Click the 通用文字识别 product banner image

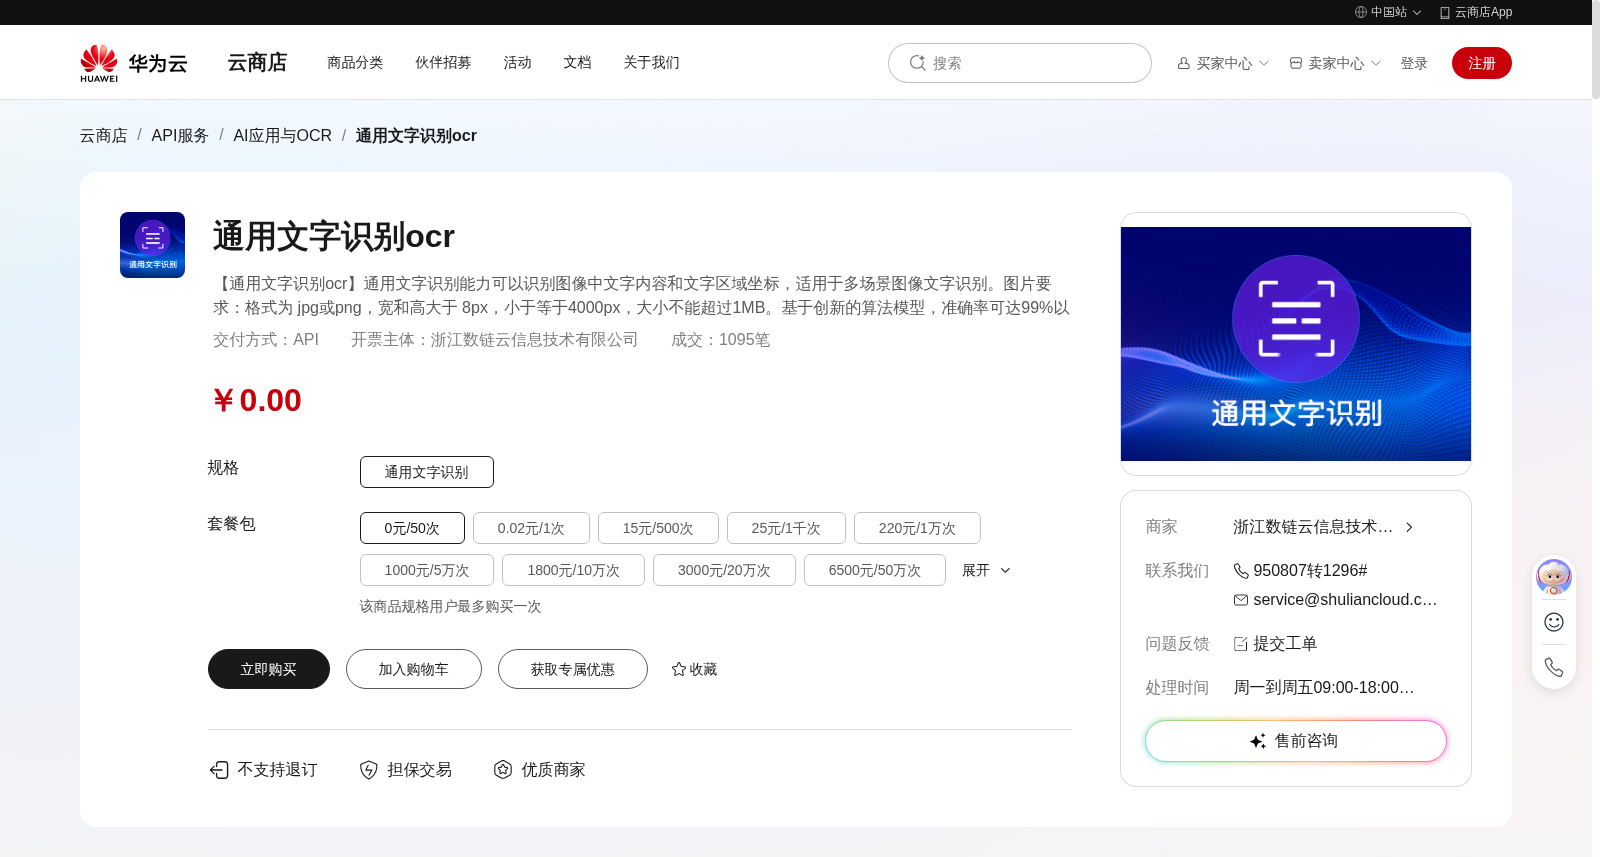click(1296, 344)
